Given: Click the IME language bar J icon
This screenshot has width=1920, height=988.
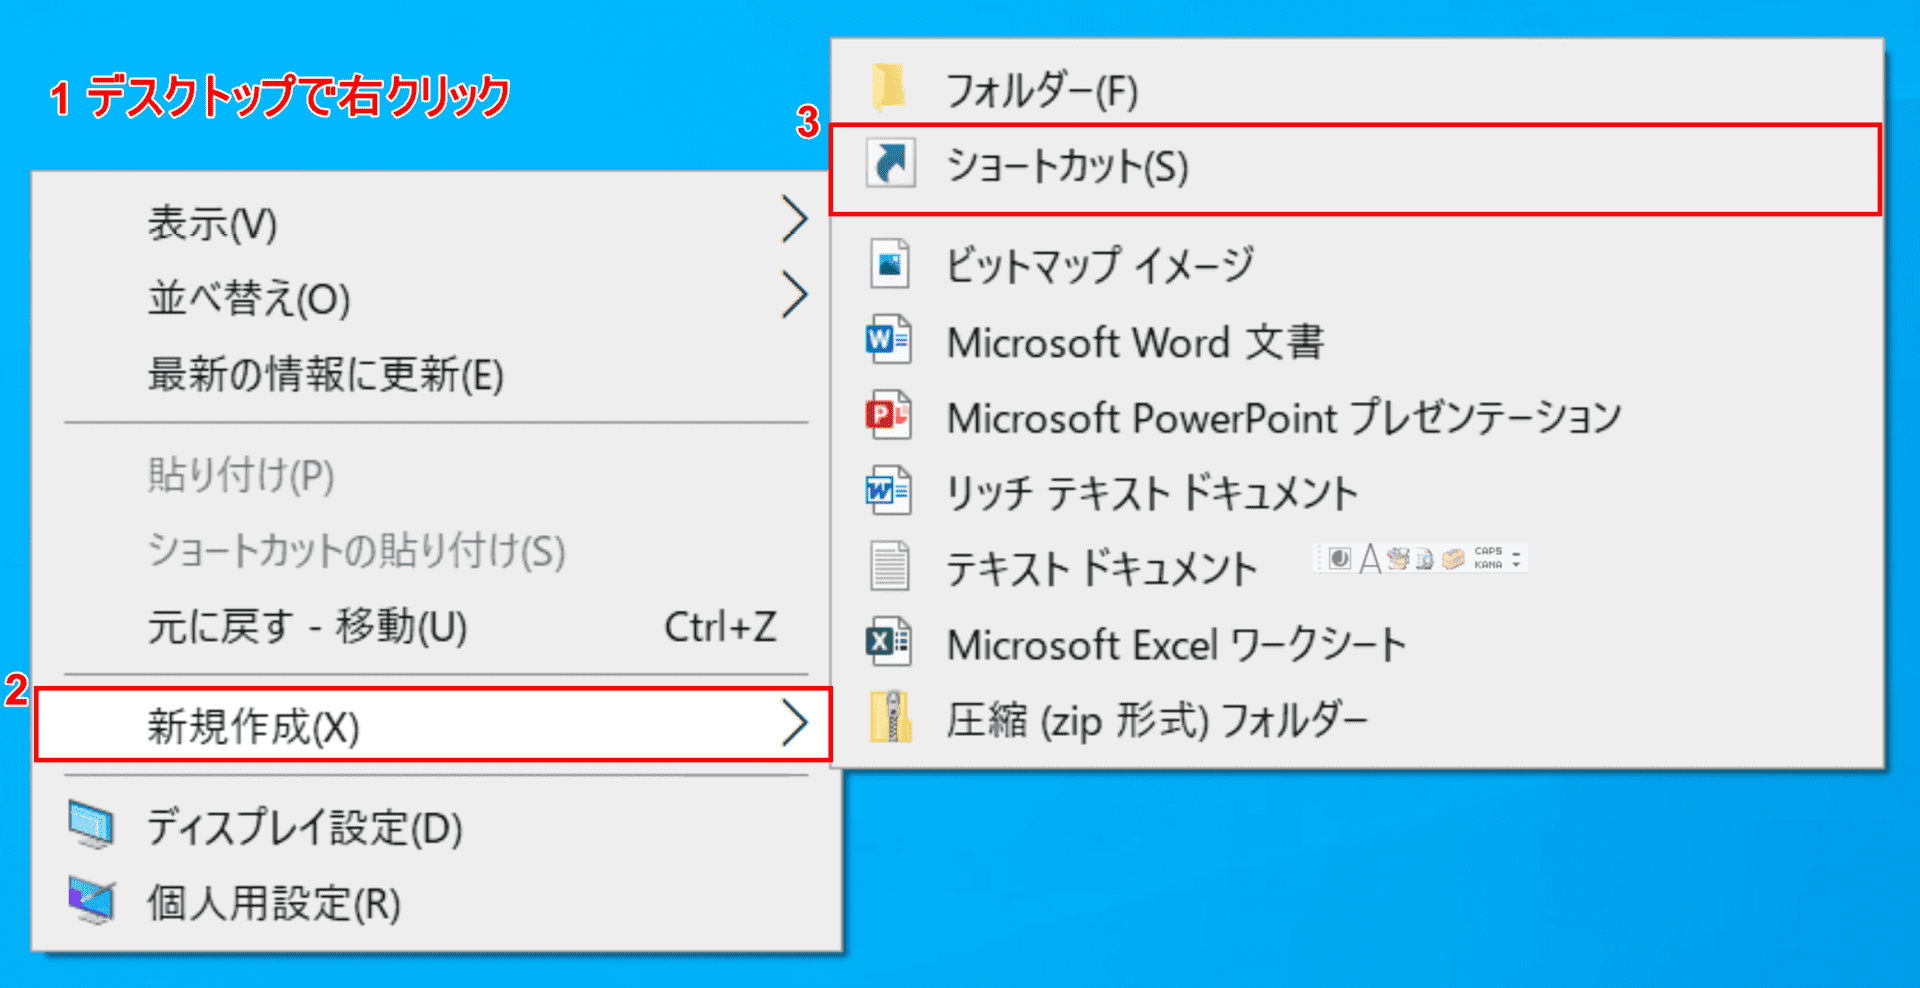Looking at the screenshot, I should click(x=1340, y=558).
